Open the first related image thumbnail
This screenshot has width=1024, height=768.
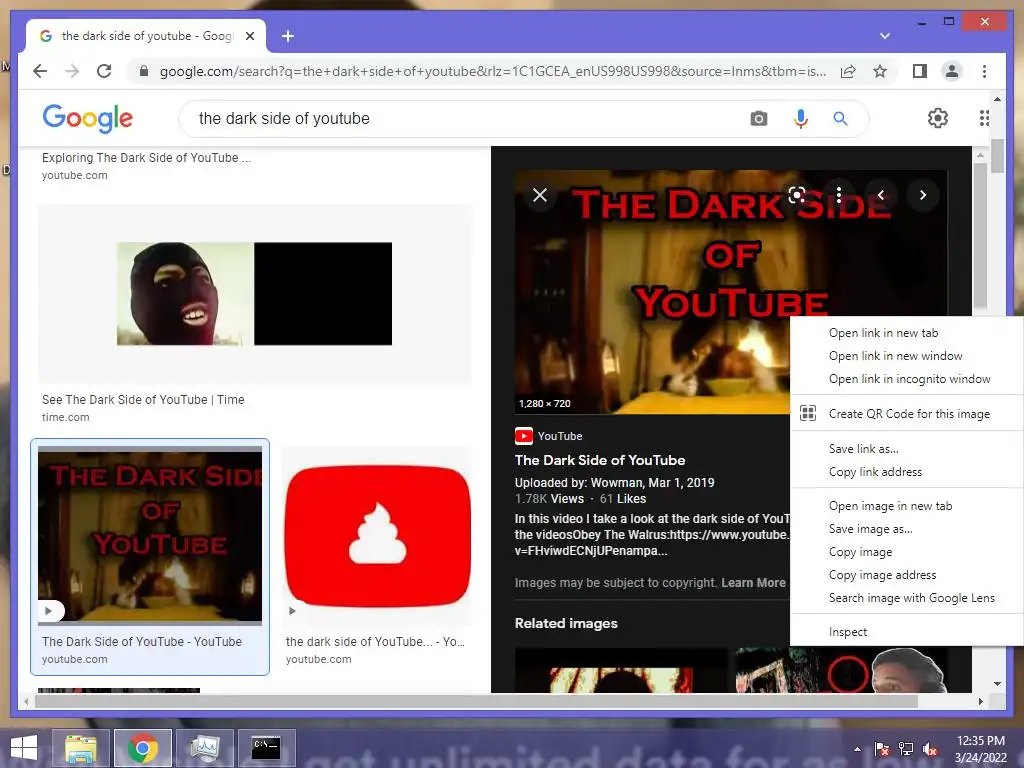tap(620, 670)
